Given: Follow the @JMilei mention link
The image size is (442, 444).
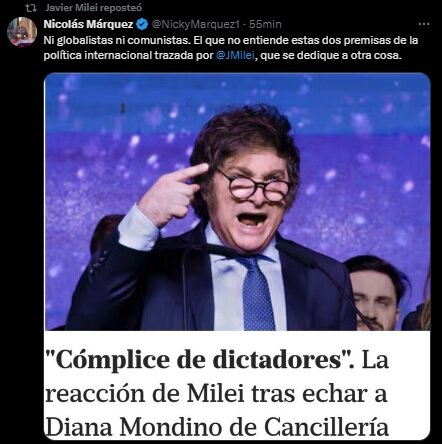Looking at the screenshot, I should [x=235, y=55].
